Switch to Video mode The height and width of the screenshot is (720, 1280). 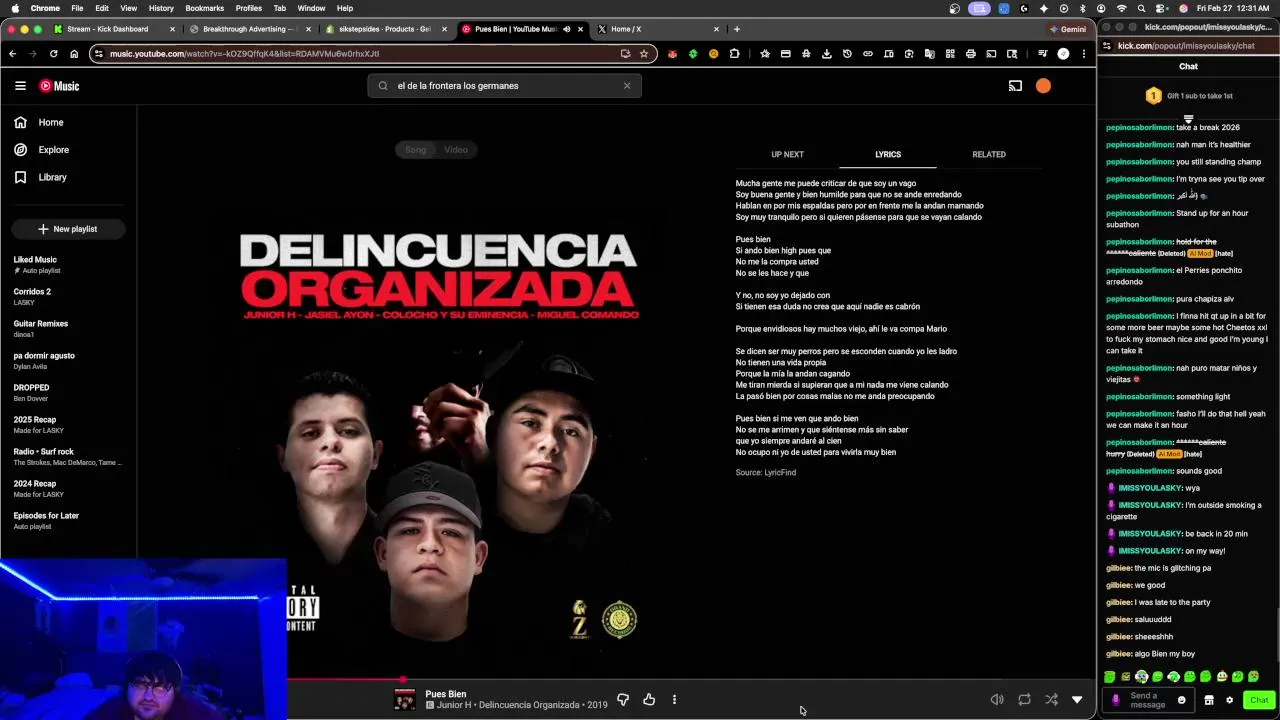point(456,150)
